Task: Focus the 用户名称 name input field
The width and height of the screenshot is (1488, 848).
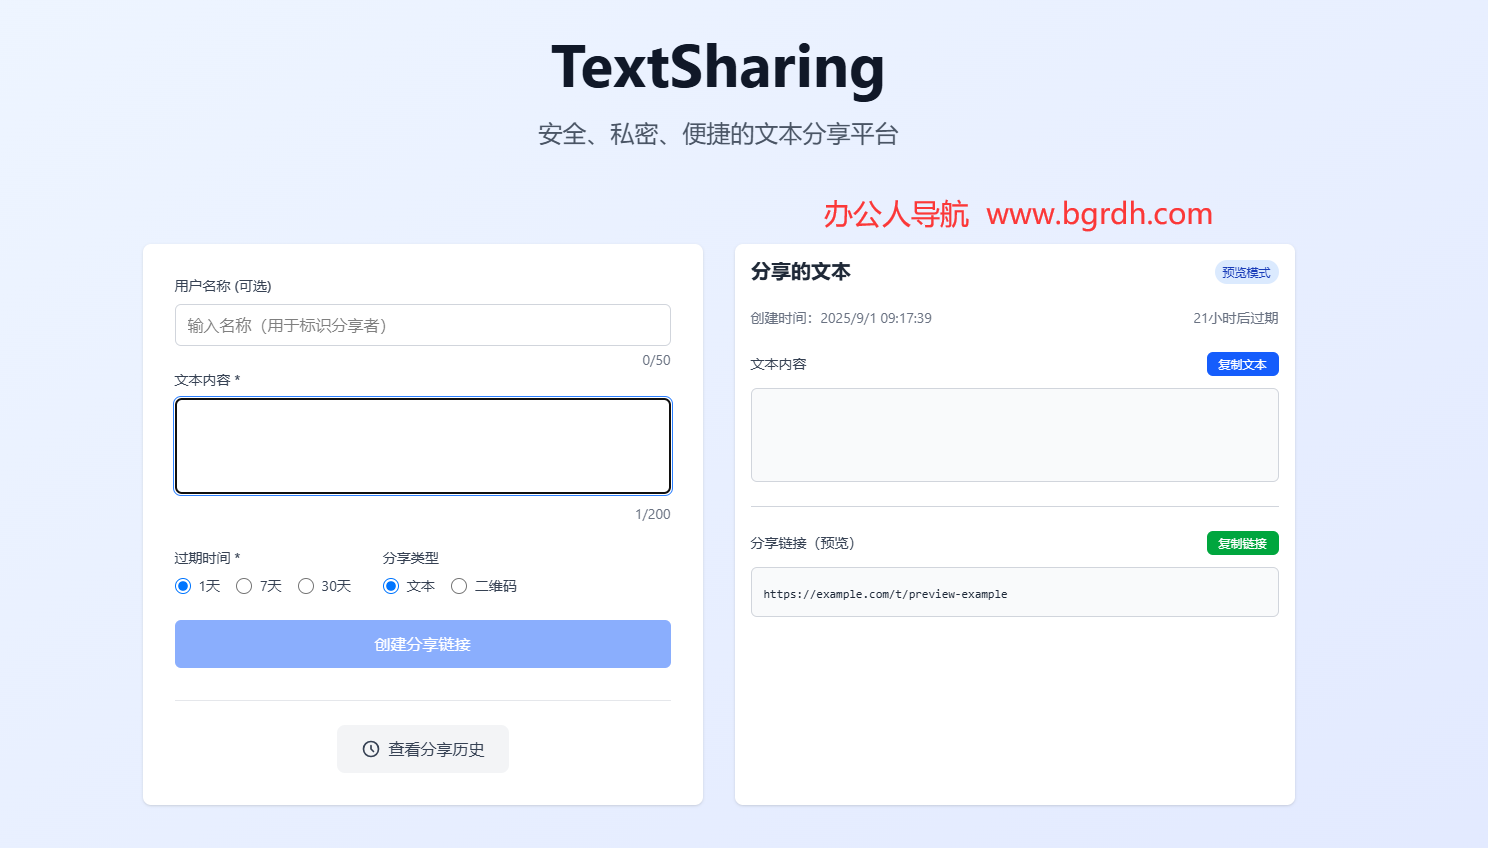Action: coord(423,325)
